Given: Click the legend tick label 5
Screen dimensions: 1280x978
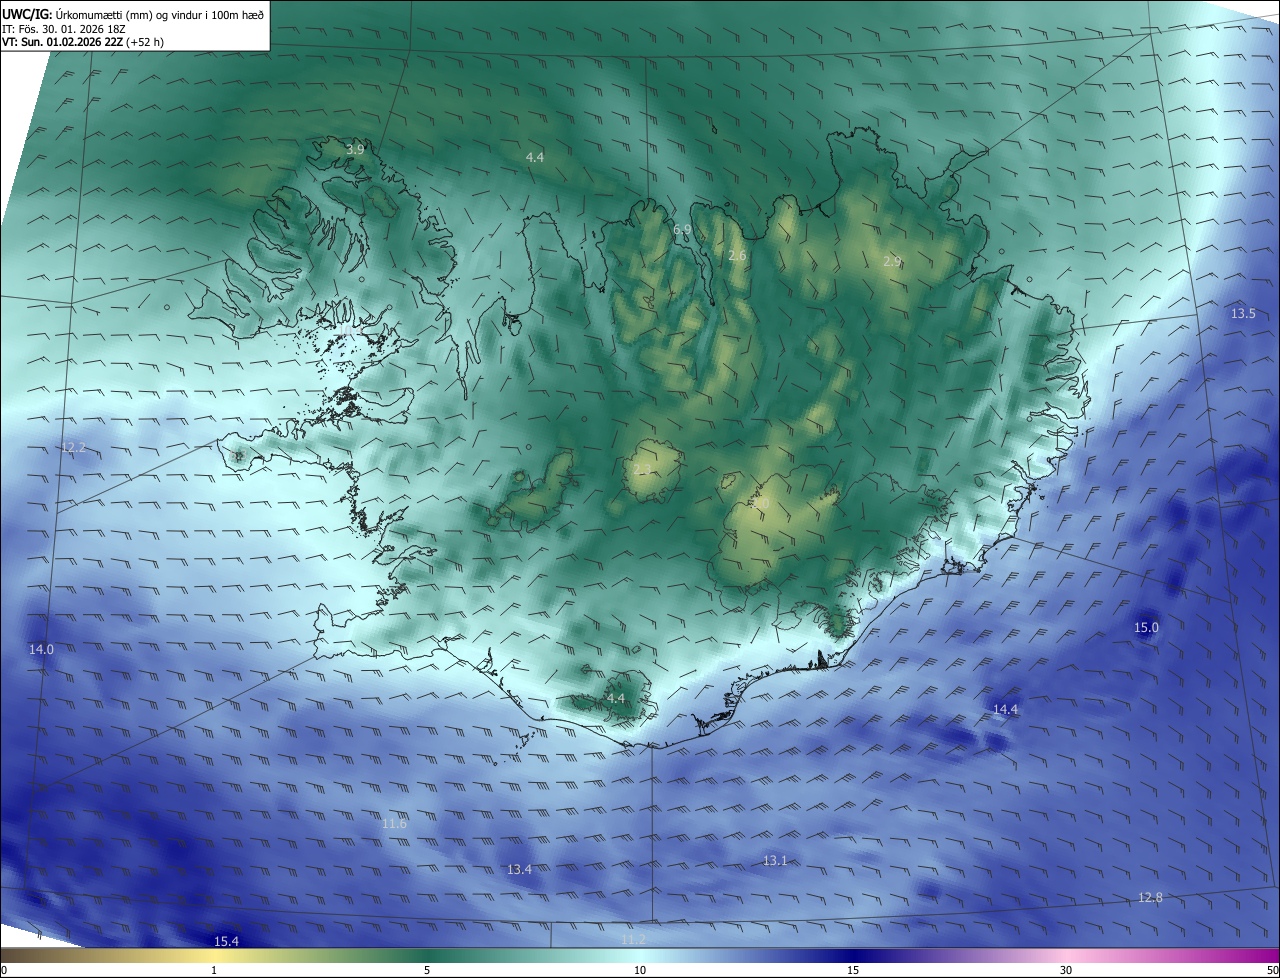Looking at the screenshot, I should 427,970.
